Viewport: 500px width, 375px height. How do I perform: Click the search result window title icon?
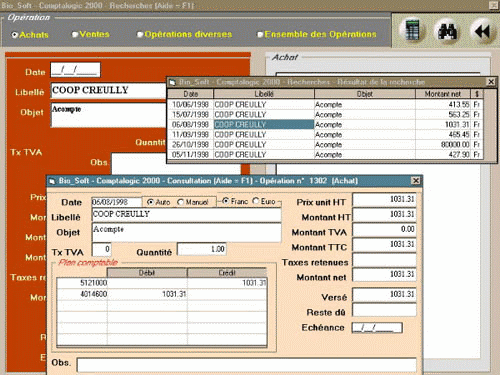(172, 82)
